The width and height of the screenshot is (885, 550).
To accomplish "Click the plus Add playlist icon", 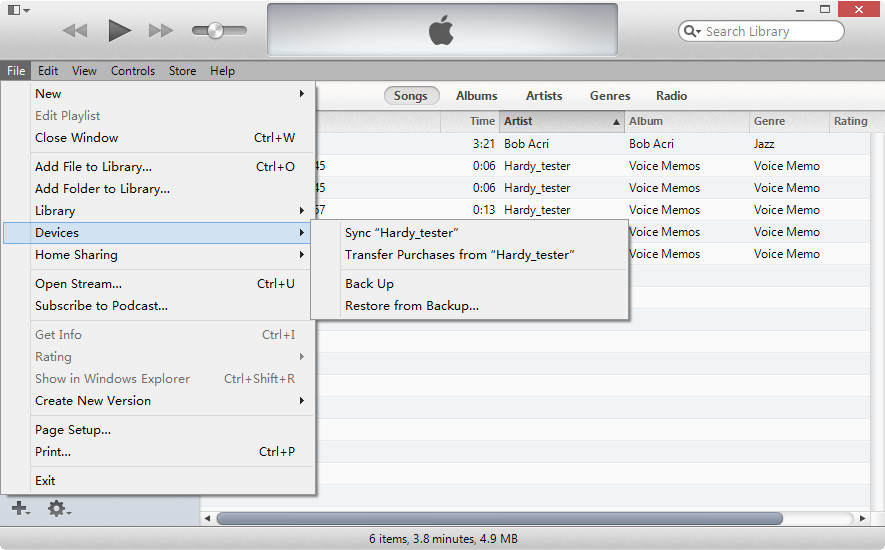I will coord(20,509).
